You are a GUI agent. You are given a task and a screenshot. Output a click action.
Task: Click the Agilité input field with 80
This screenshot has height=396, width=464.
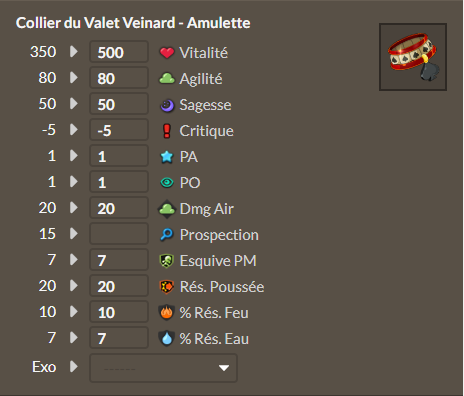(119, 78)
